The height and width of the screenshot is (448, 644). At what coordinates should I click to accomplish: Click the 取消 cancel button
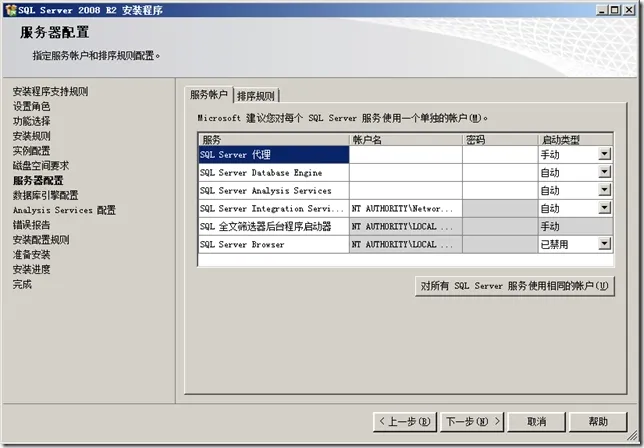tap(536, 422)
